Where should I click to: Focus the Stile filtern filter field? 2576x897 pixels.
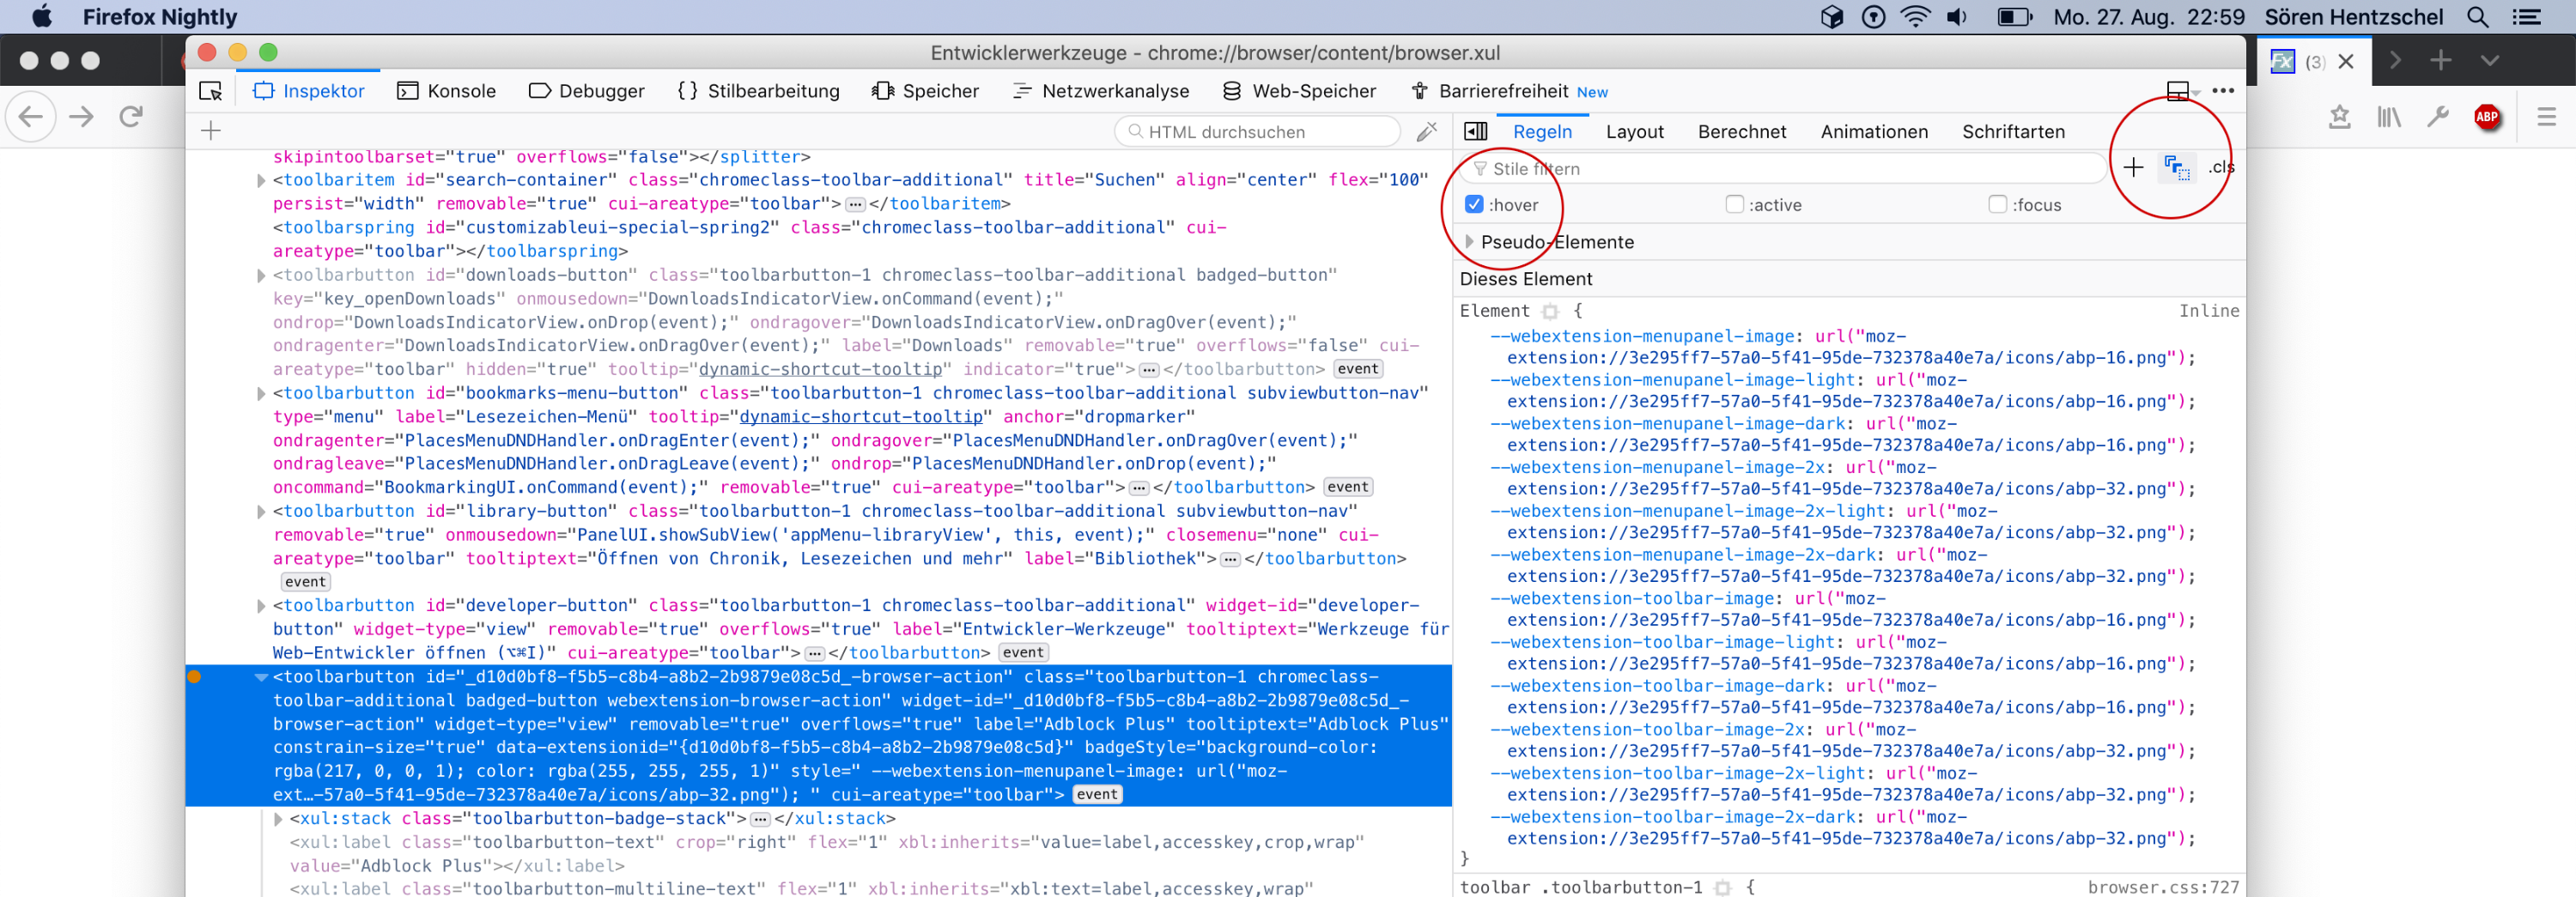tap(1785, 168)
